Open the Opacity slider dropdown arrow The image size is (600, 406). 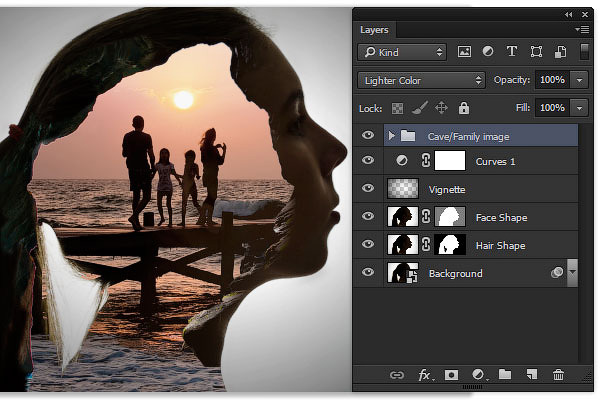[x=579, y=80]
